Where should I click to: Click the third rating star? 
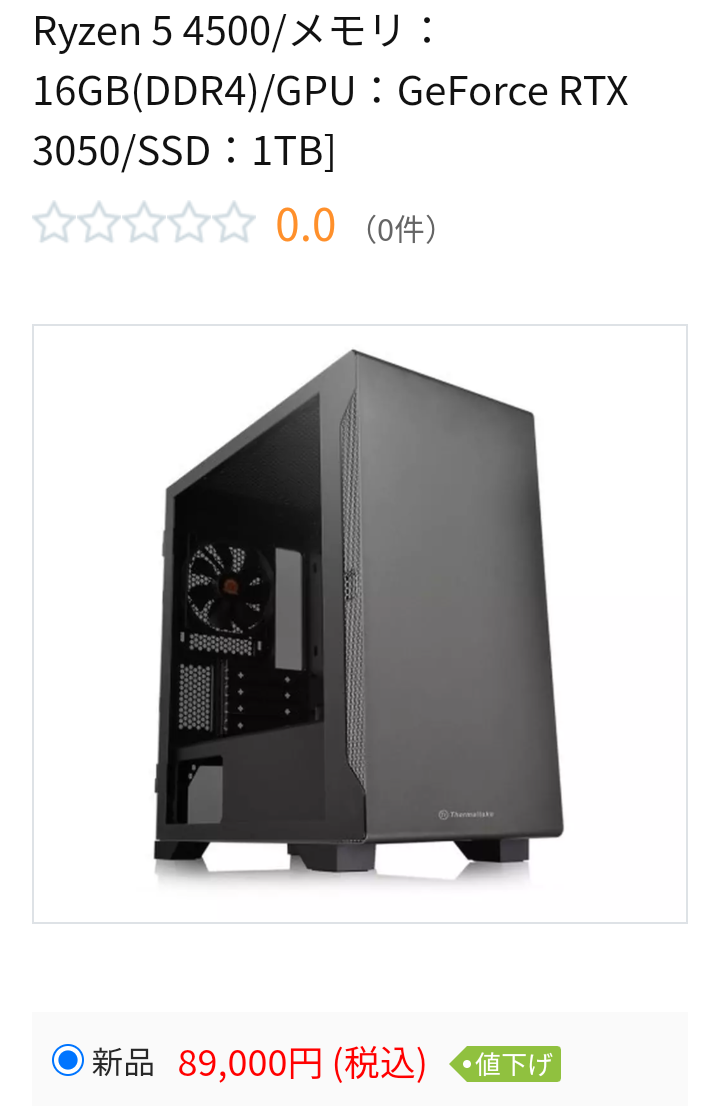(144, 222)
